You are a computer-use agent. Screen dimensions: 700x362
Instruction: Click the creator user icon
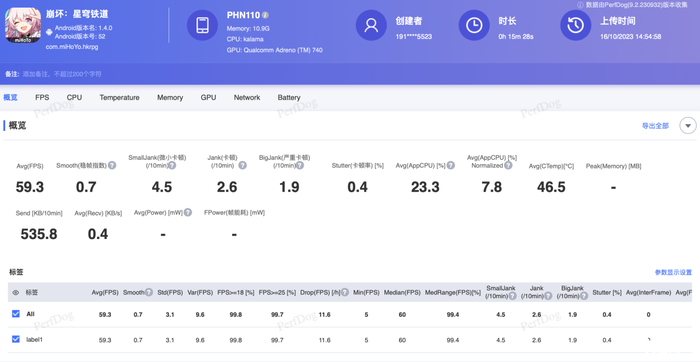coord(371,25)
